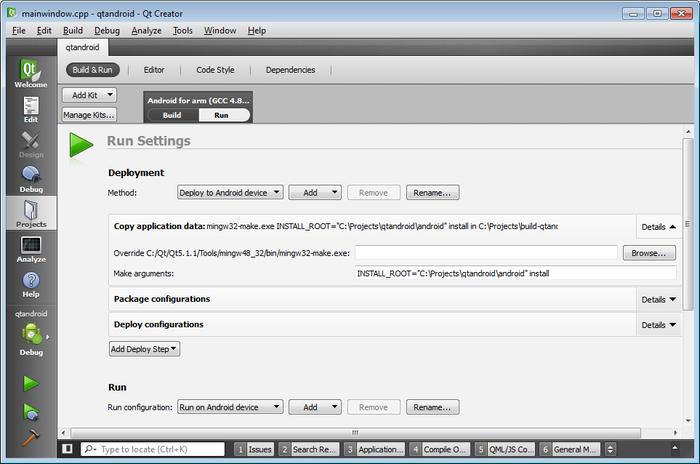Switch to the Build & Run tab
The image size is (700, 464).
pyautogui.click(x=92, y=70)
